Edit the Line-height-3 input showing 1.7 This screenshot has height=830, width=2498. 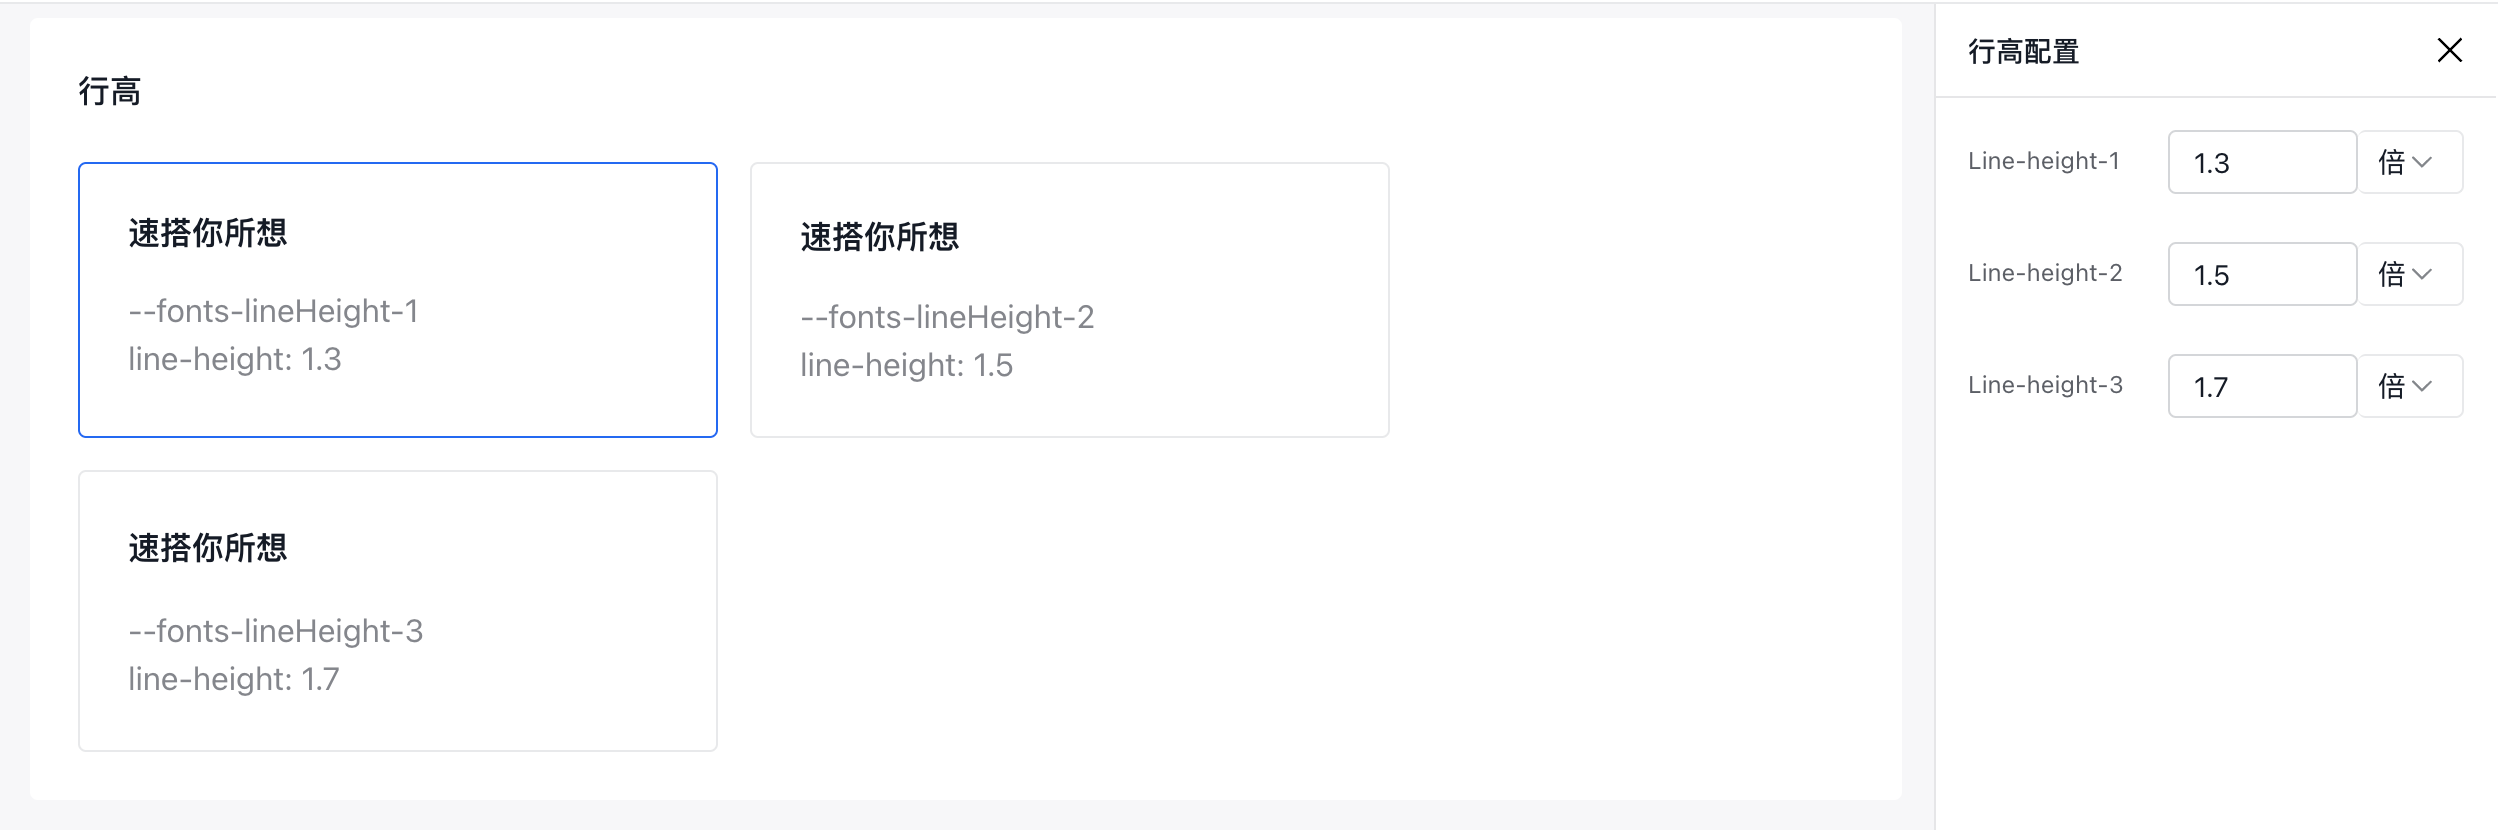(2262, 386)
